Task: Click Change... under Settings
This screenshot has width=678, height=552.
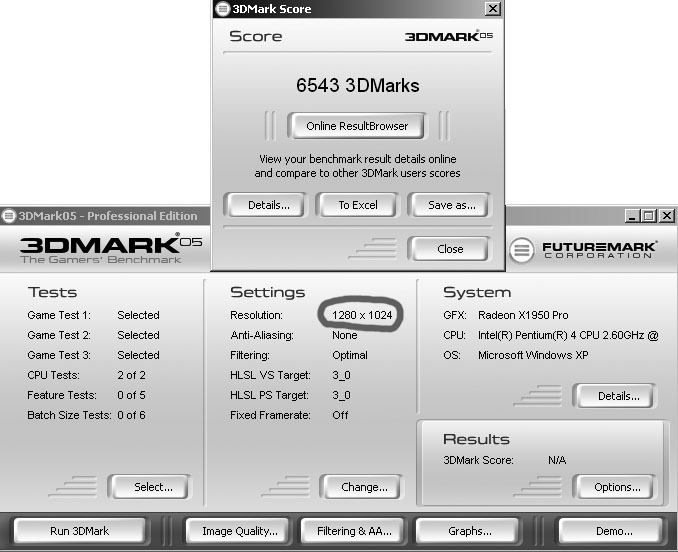Action: pos(364,487)
